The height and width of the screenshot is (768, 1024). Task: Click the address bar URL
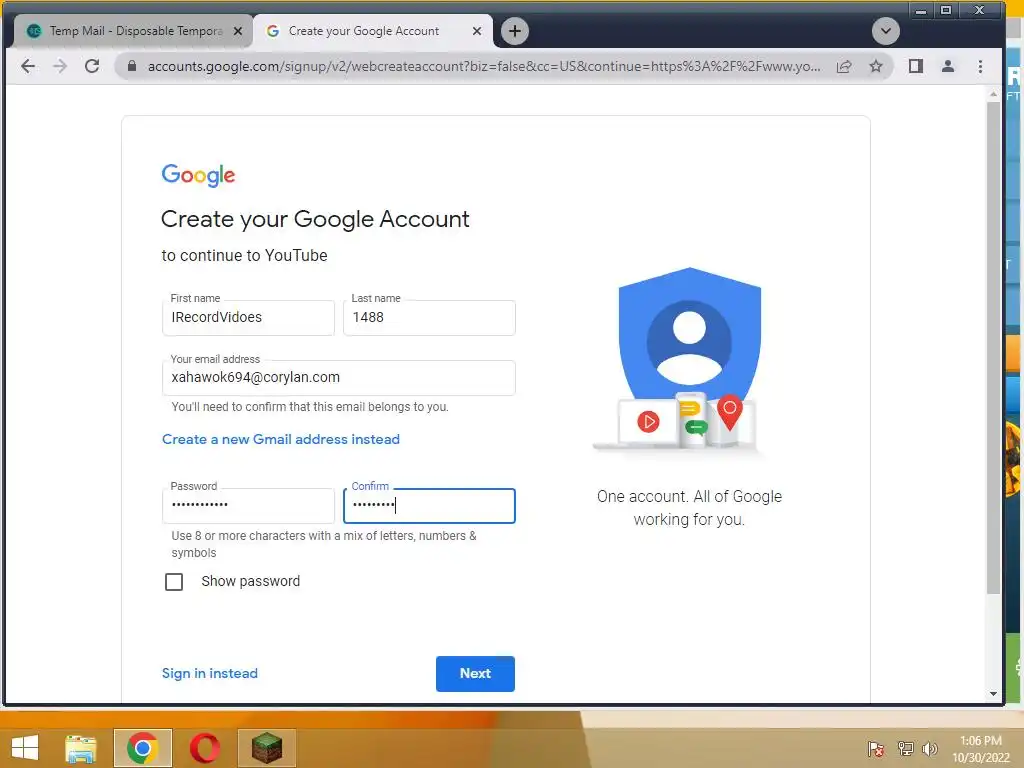(483, 66)
